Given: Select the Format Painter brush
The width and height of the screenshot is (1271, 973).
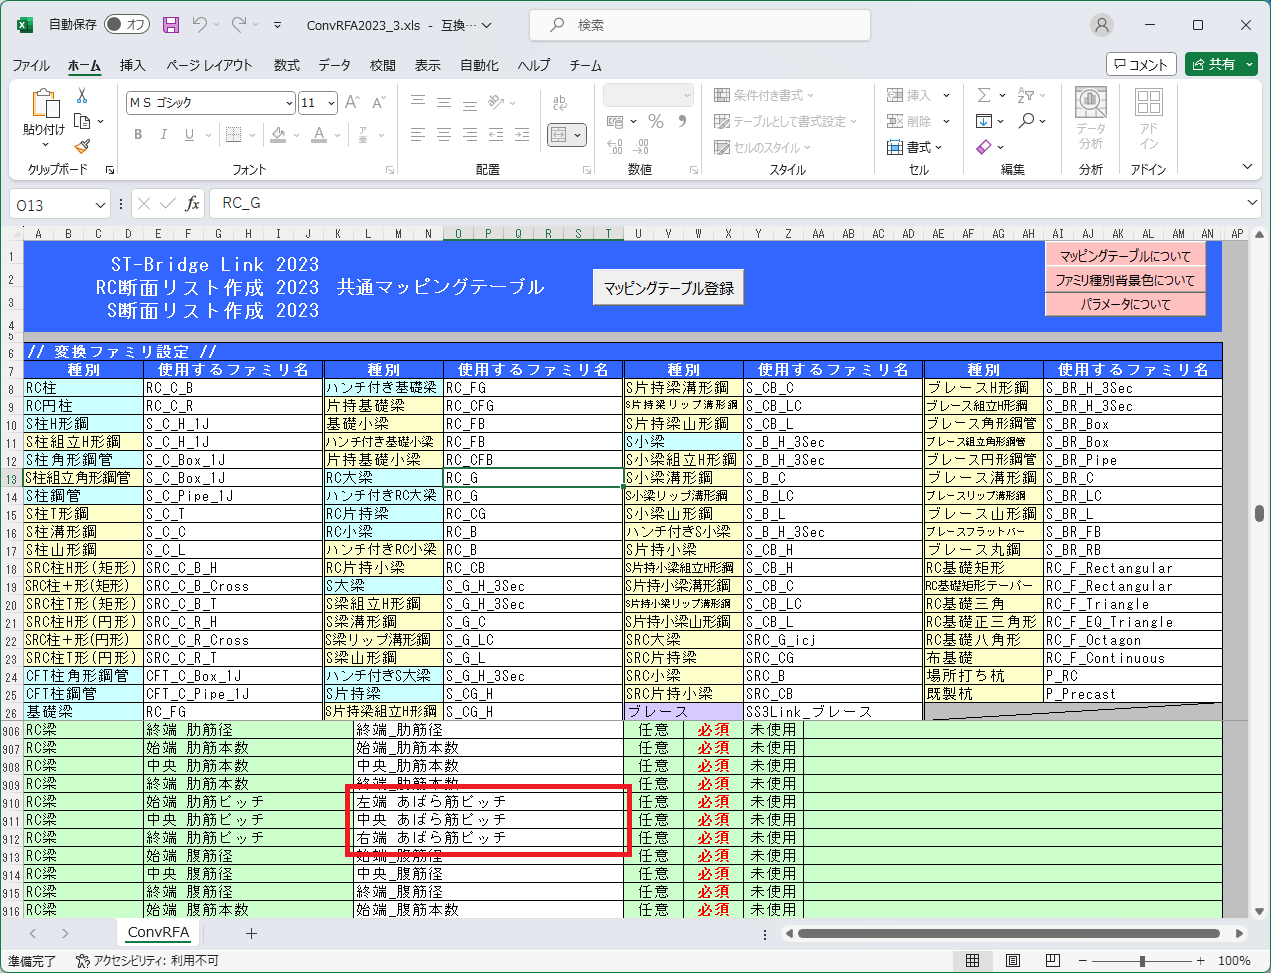Looking at the screenshot, I should [x=82, y=146].
